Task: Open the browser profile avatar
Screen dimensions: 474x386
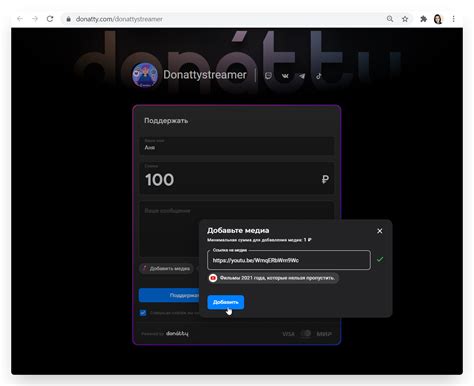Action: point(438,19)
